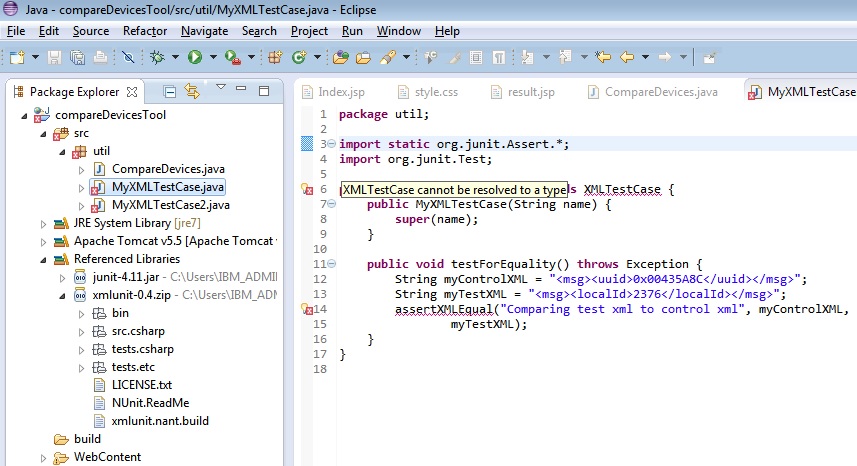Fold the constructor at line 7
Viewport: 857px width, 466px height.
331,204
